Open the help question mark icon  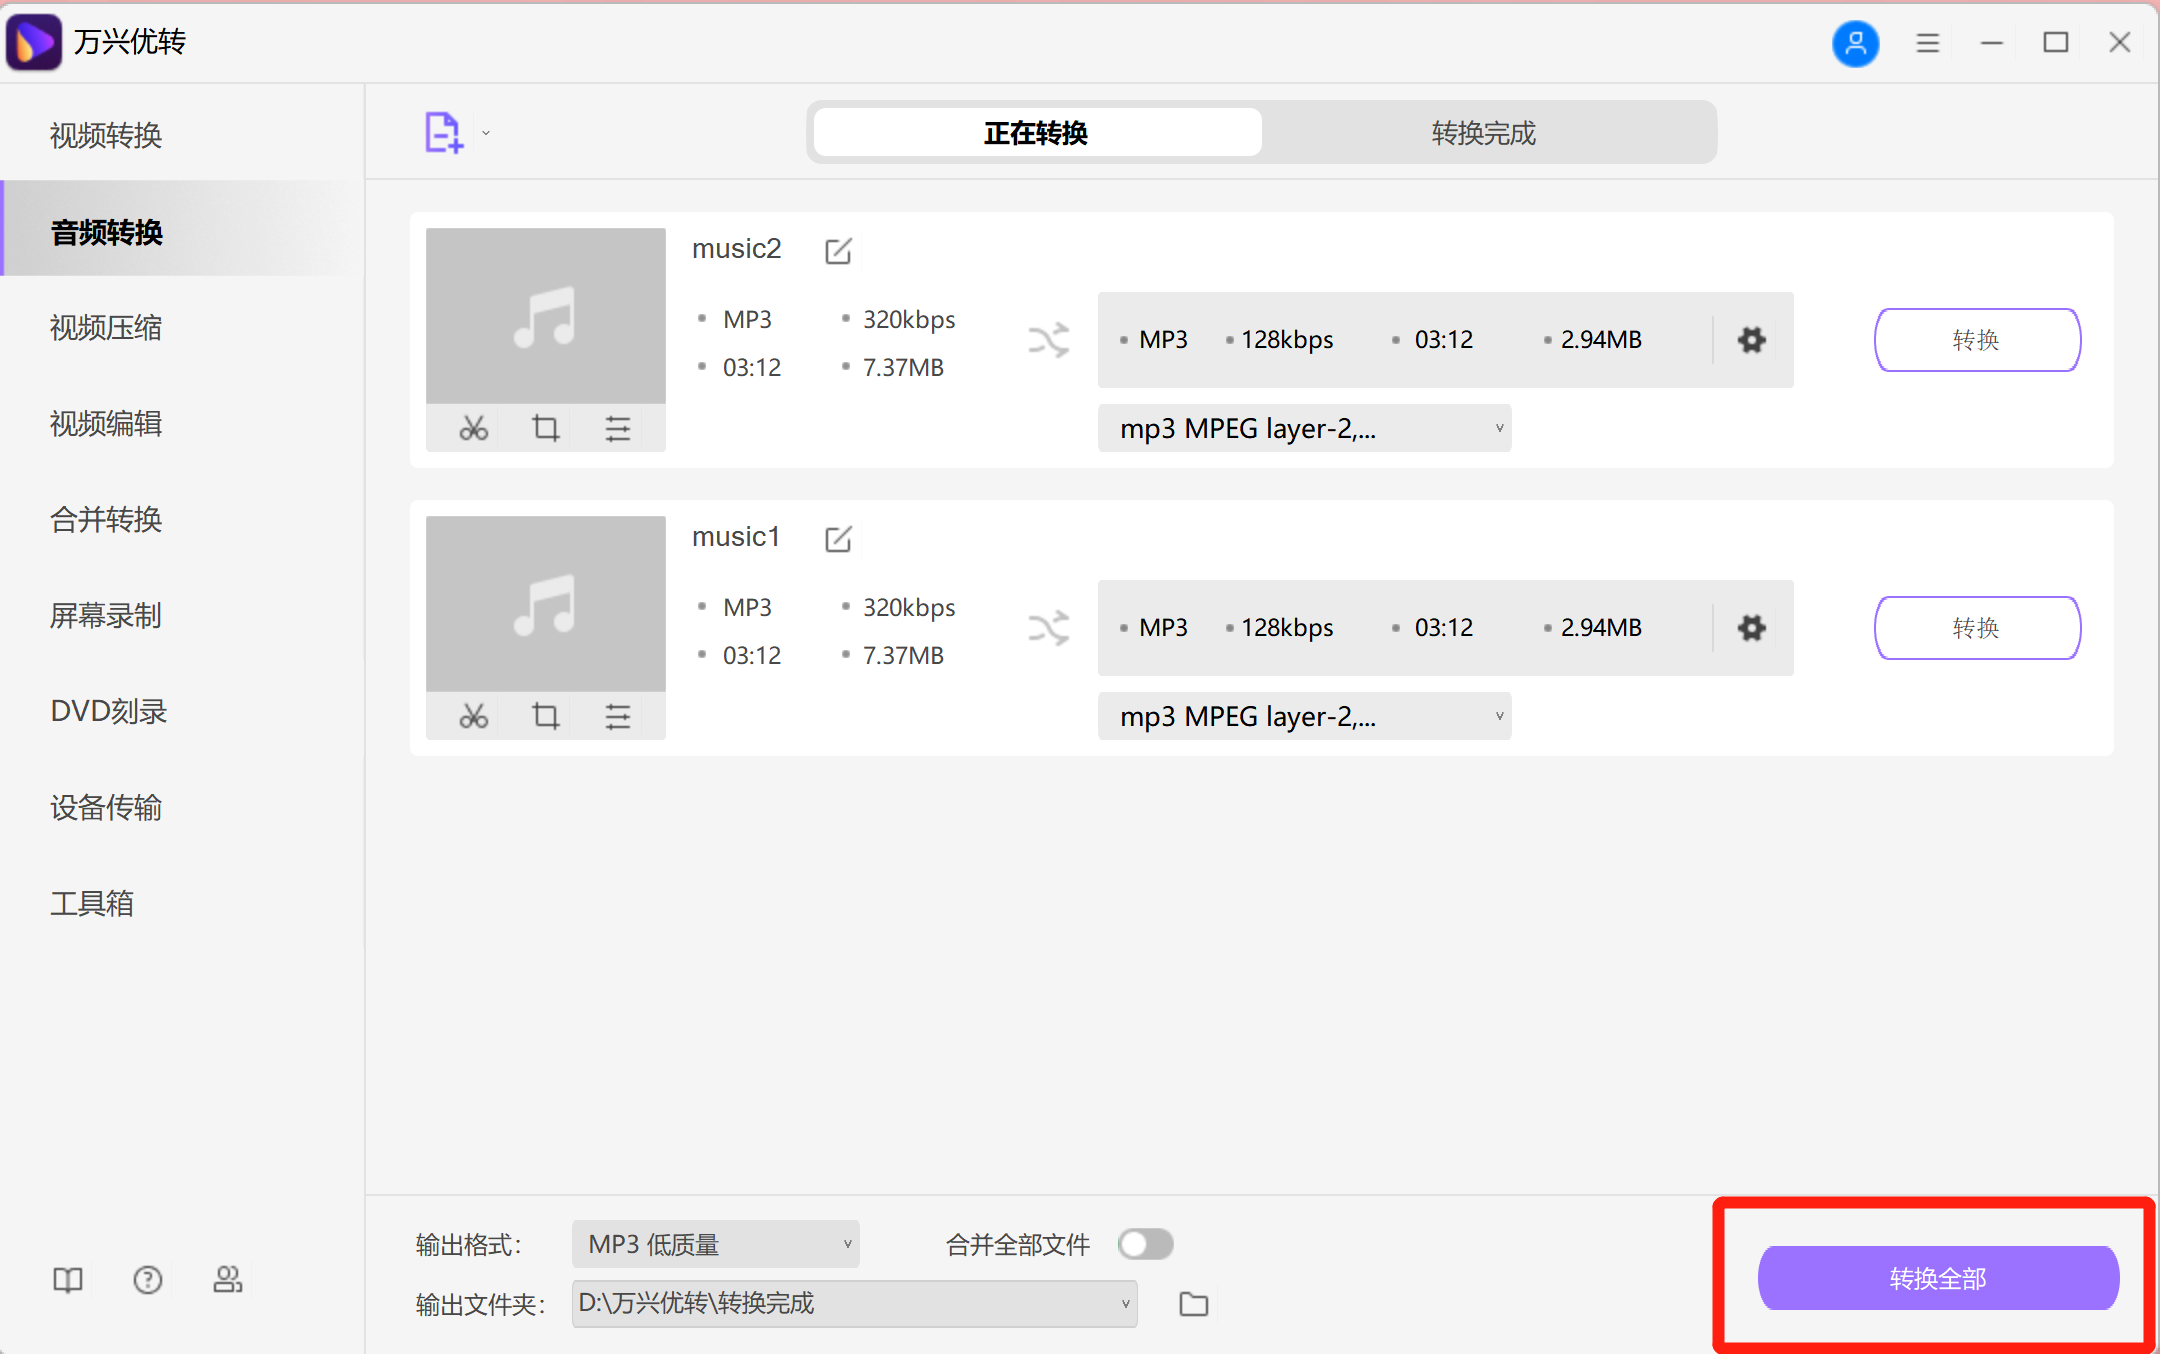[x=148, y=1280]
